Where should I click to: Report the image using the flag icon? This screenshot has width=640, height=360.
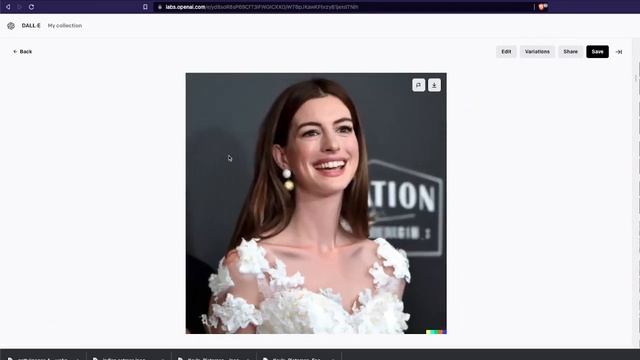(x=418, y=85)
